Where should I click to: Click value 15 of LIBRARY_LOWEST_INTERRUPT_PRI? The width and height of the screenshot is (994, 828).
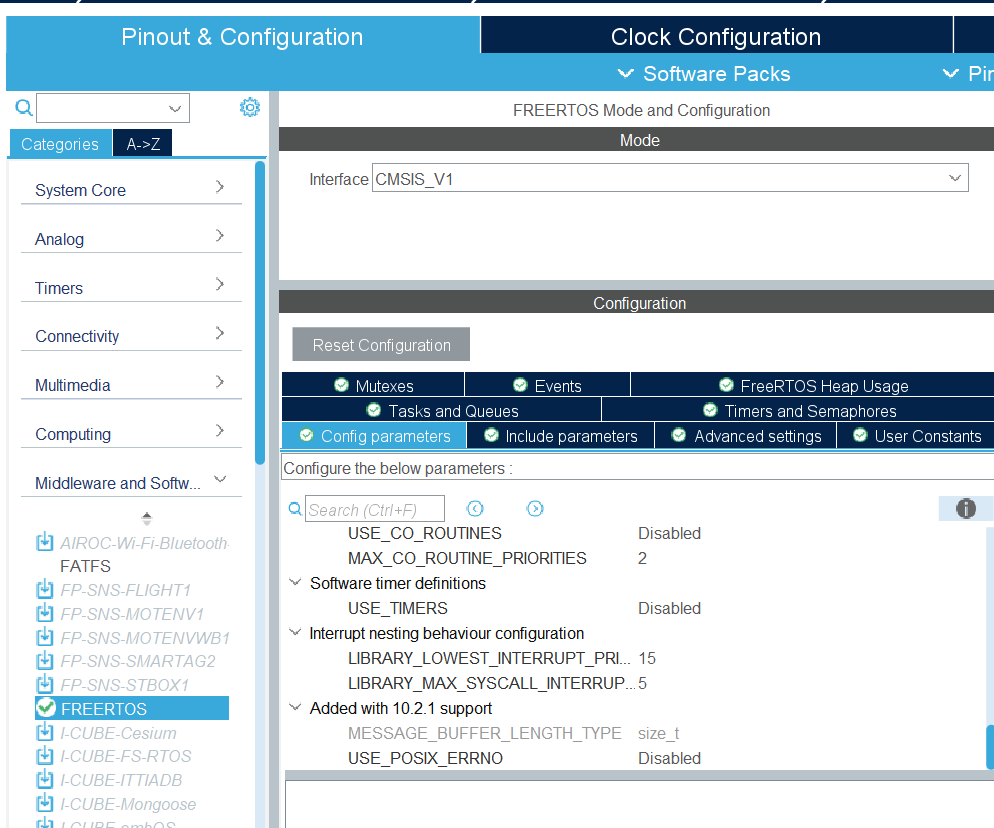(647, 658)
